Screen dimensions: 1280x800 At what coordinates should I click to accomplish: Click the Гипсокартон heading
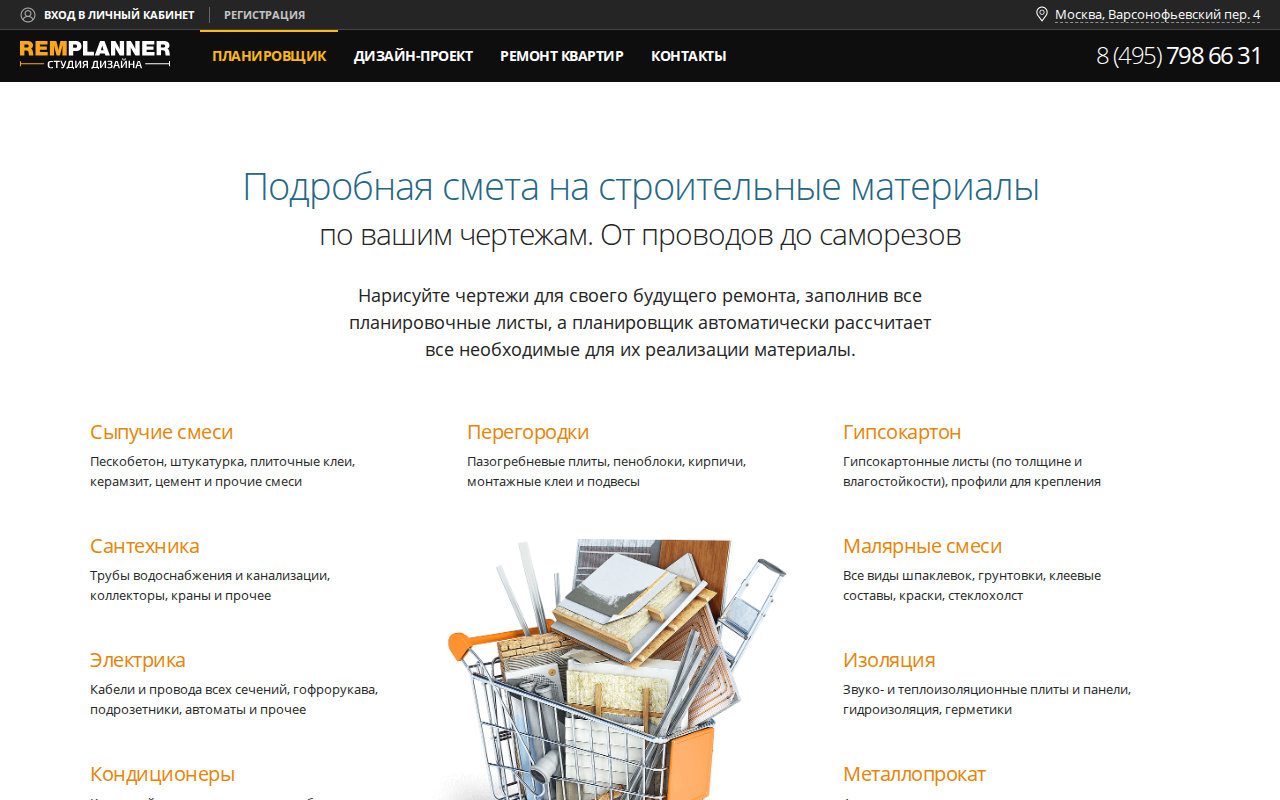point(902,432)
